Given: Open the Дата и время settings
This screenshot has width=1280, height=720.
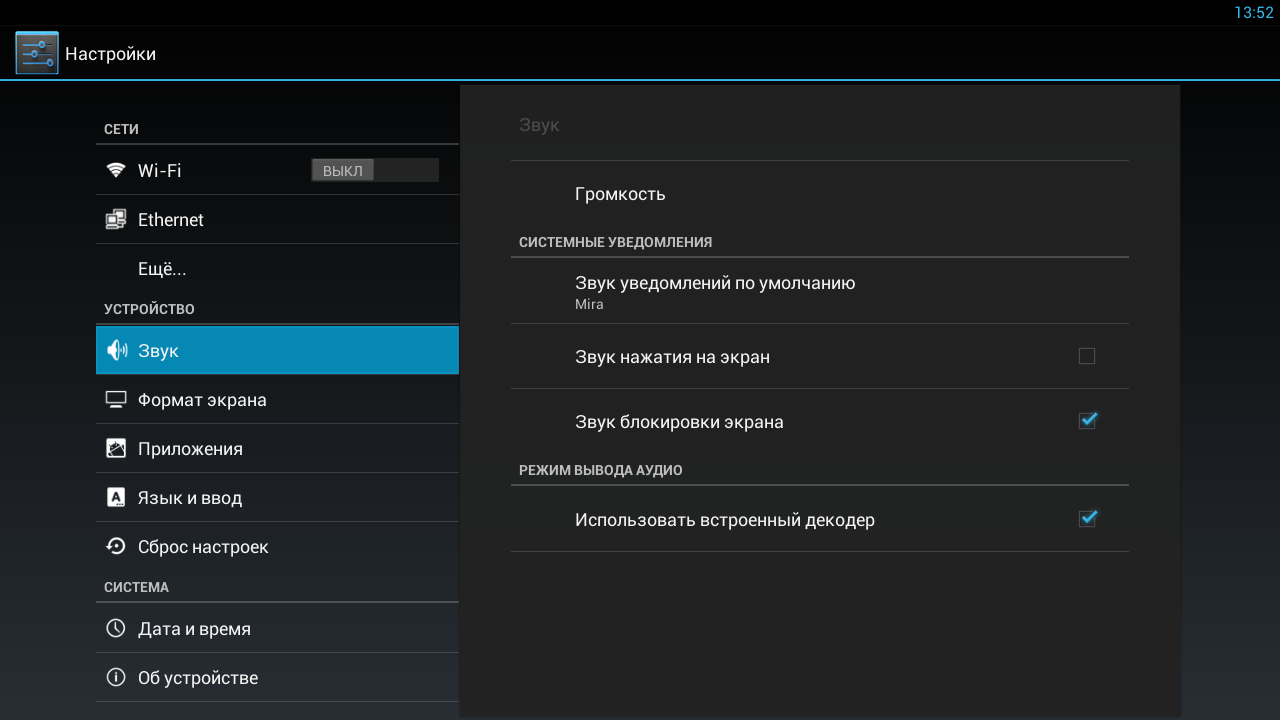Looking at the screenshot, I should pos(277,628).
